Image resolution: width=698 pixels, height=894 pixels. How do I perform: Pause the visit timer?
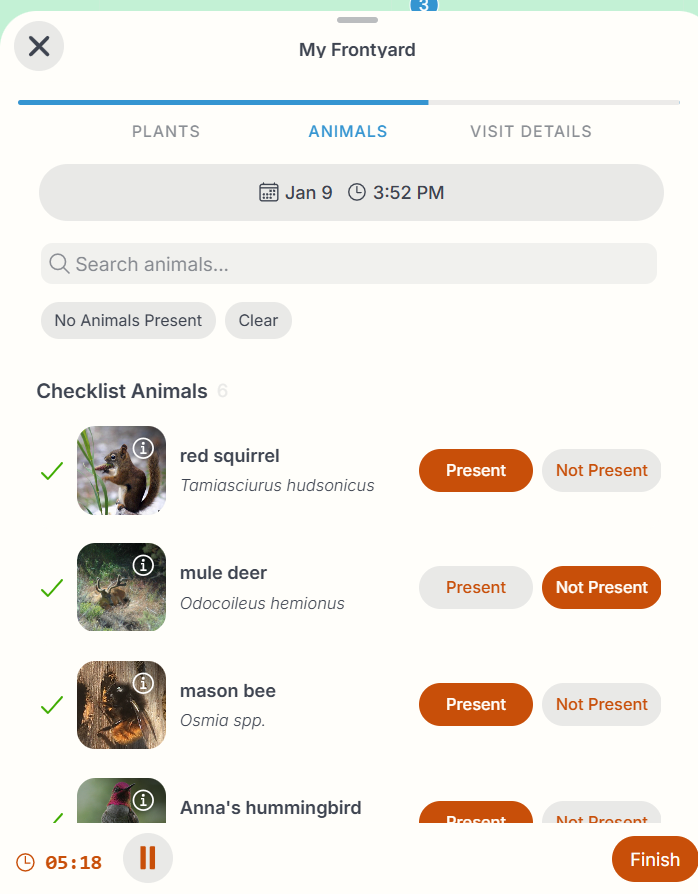(148, 858)
